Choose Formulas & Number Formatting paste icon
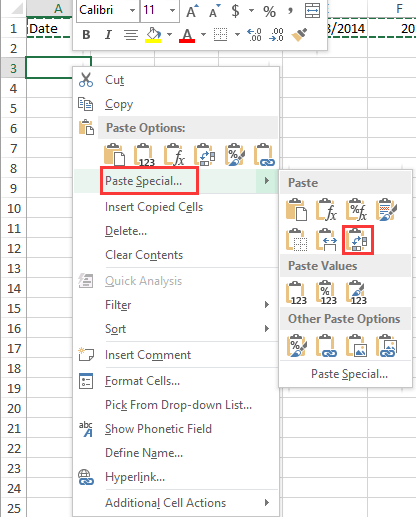The width and height of the screenshot is (416, 517). [x=357, y=210]
